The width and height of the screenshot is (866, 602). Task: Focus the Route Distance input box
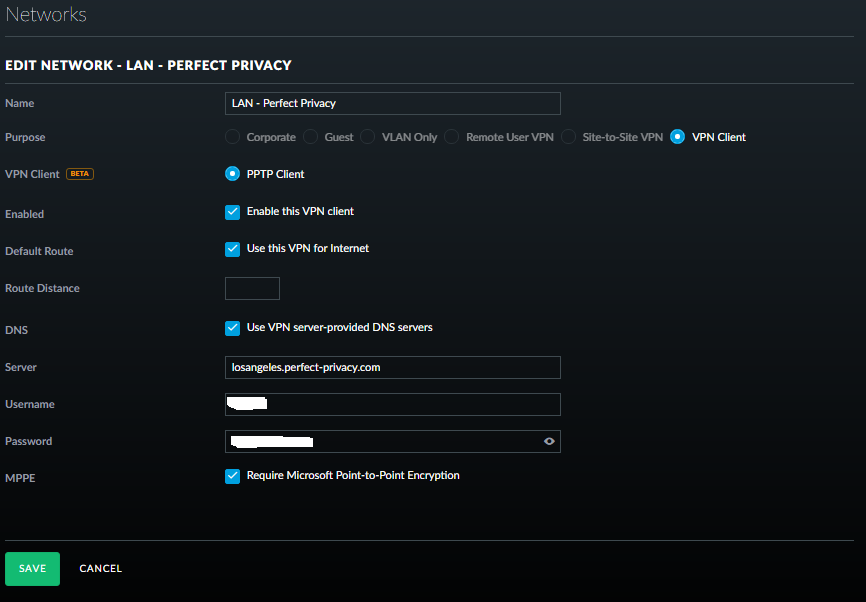click(x=252, y=289)
